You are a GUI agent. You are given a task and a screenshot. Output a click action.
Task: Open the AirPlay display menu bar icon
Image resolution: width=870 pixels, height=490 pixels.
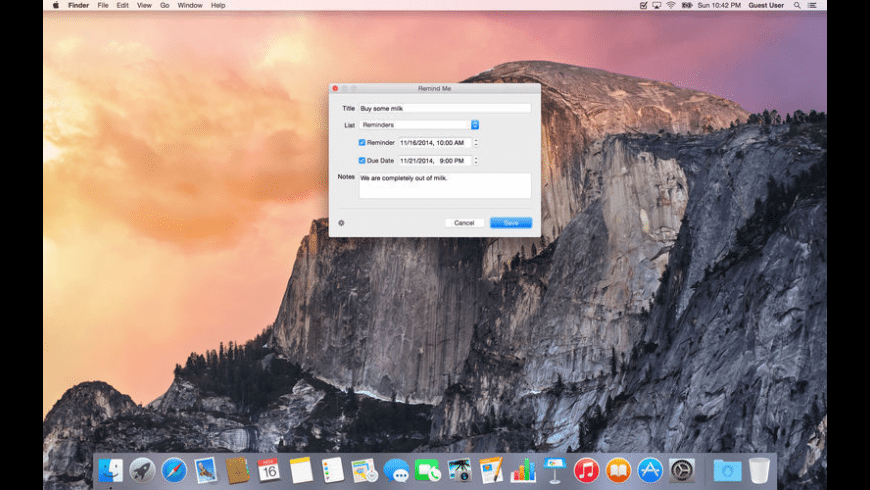(x=657, y=5)
